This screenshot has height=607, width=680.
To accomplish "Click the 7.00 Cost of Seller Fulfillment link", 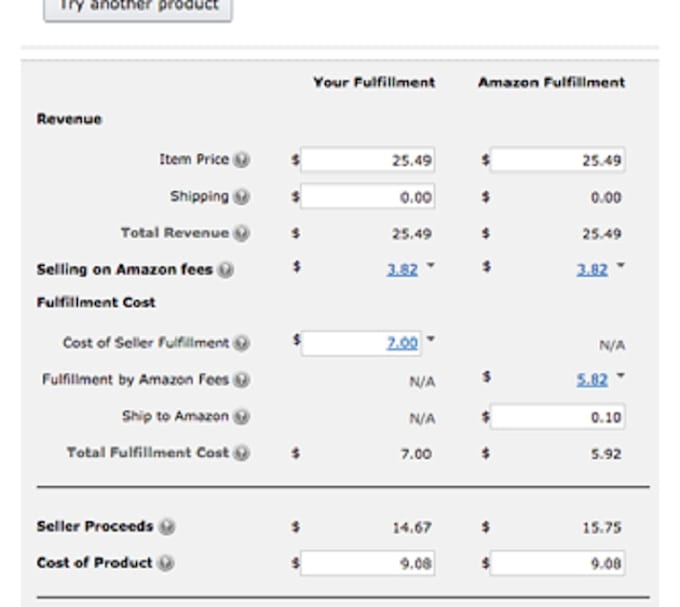I will tap(402, 343).
